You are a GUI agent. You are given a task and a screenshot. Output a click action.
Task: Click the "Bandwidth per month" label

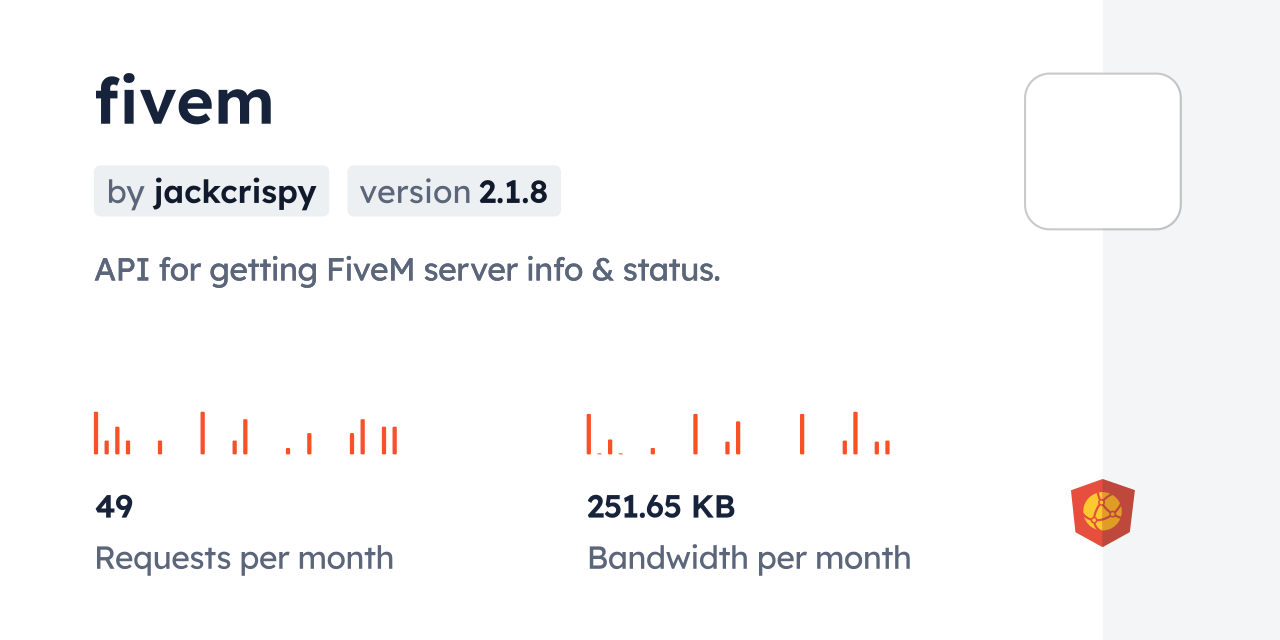(x=749, y=558)
